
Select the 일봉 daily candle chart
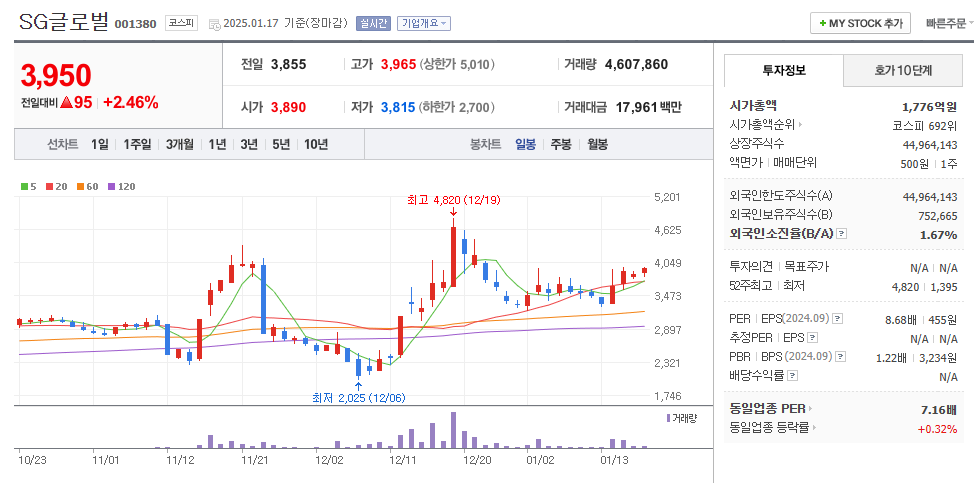(x=525, y=144)
